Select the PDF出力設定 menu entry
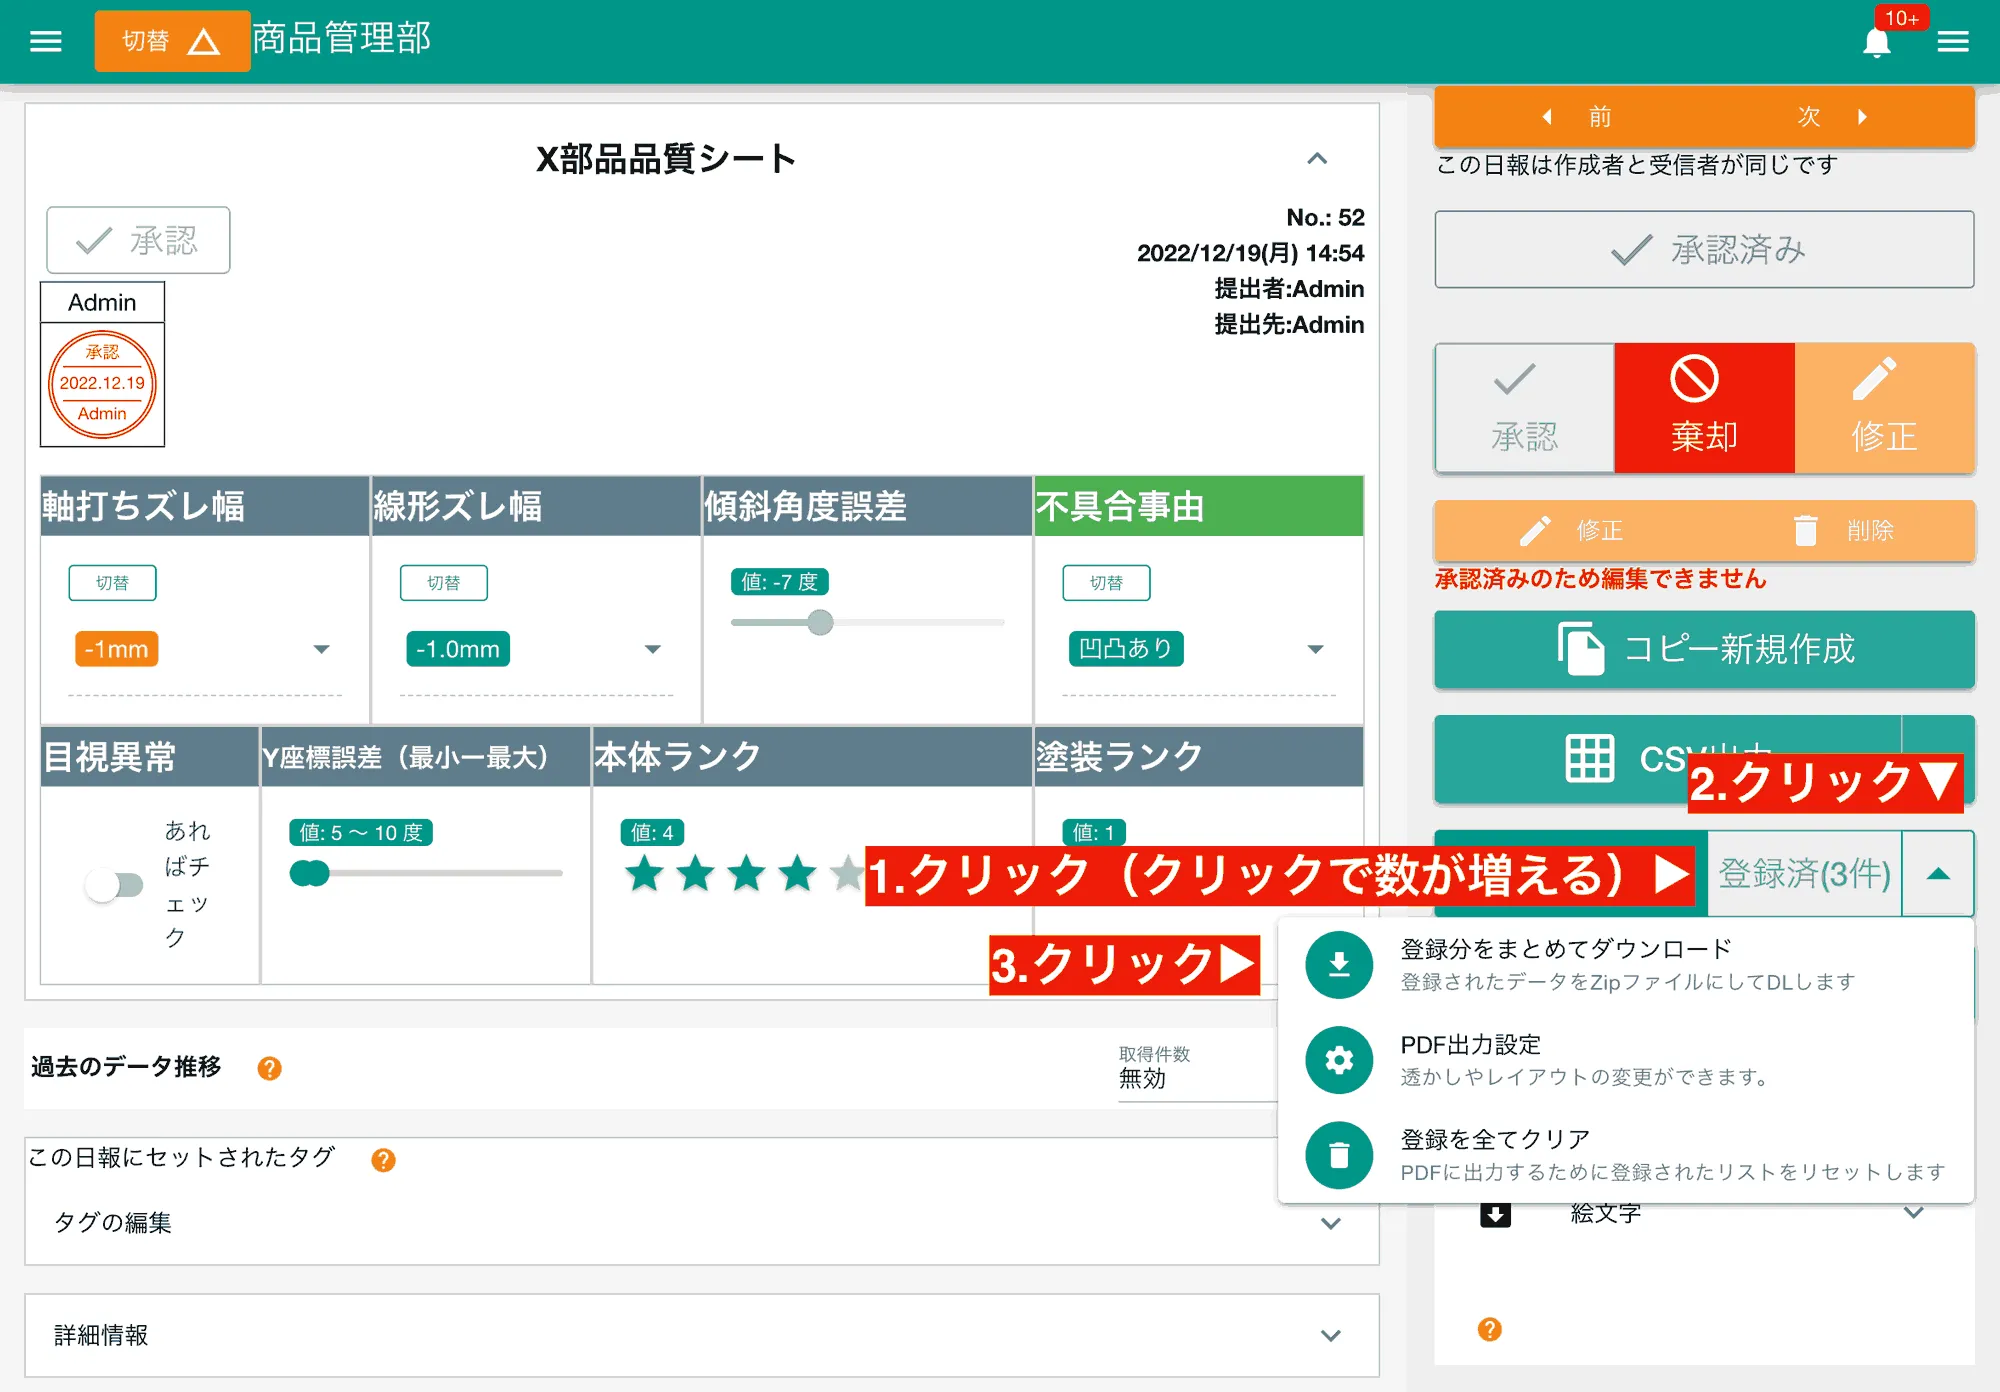 (x=1470, y=1045)
